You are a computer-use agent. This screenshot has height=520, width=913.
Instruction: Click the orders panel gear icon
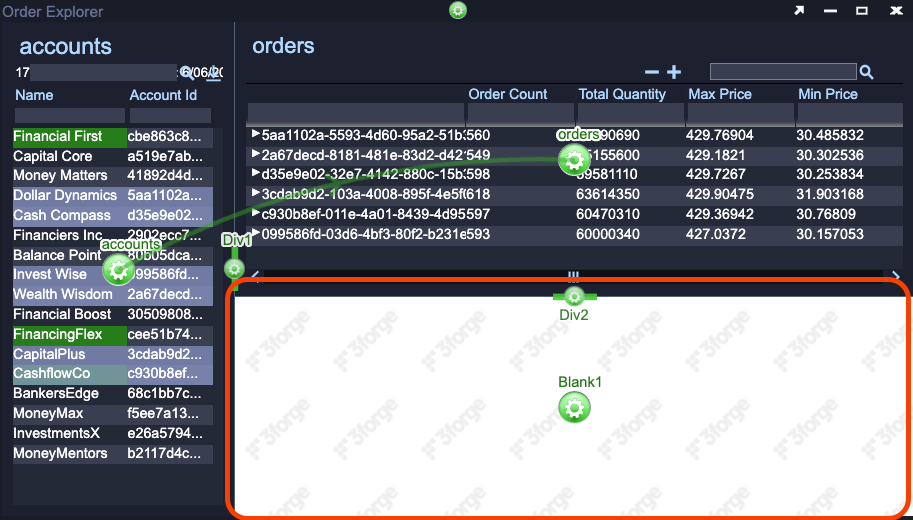pyautogui.click(x=574, y=159)
